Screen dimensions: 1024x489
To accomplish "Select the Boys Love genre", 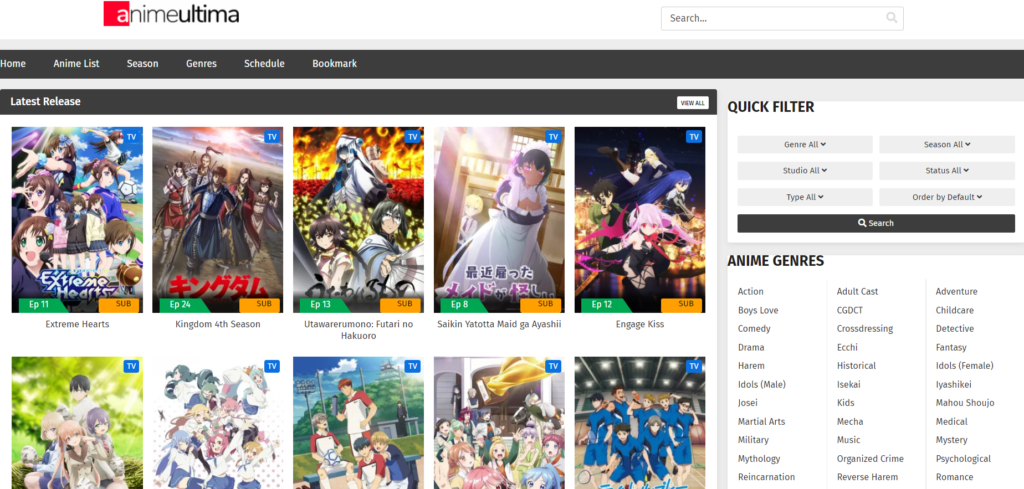I will coord(758,310).
